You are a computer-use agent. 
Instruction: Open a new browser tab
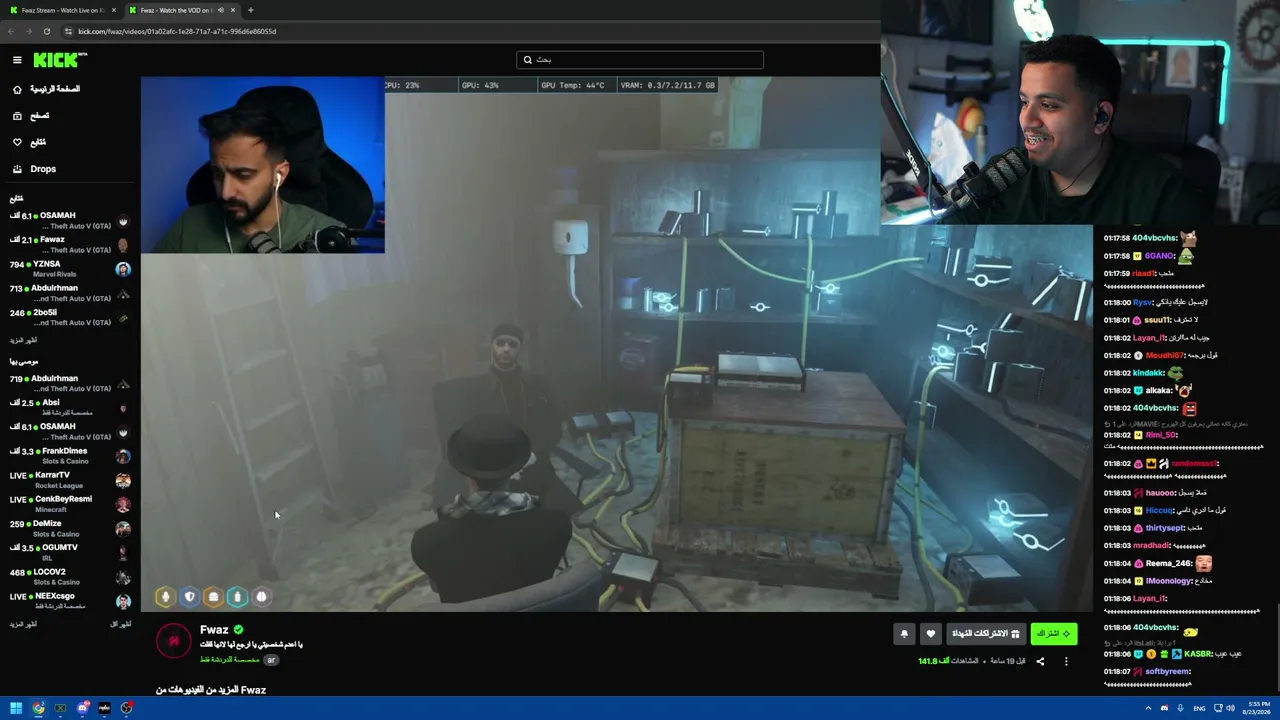pos(250,10)
